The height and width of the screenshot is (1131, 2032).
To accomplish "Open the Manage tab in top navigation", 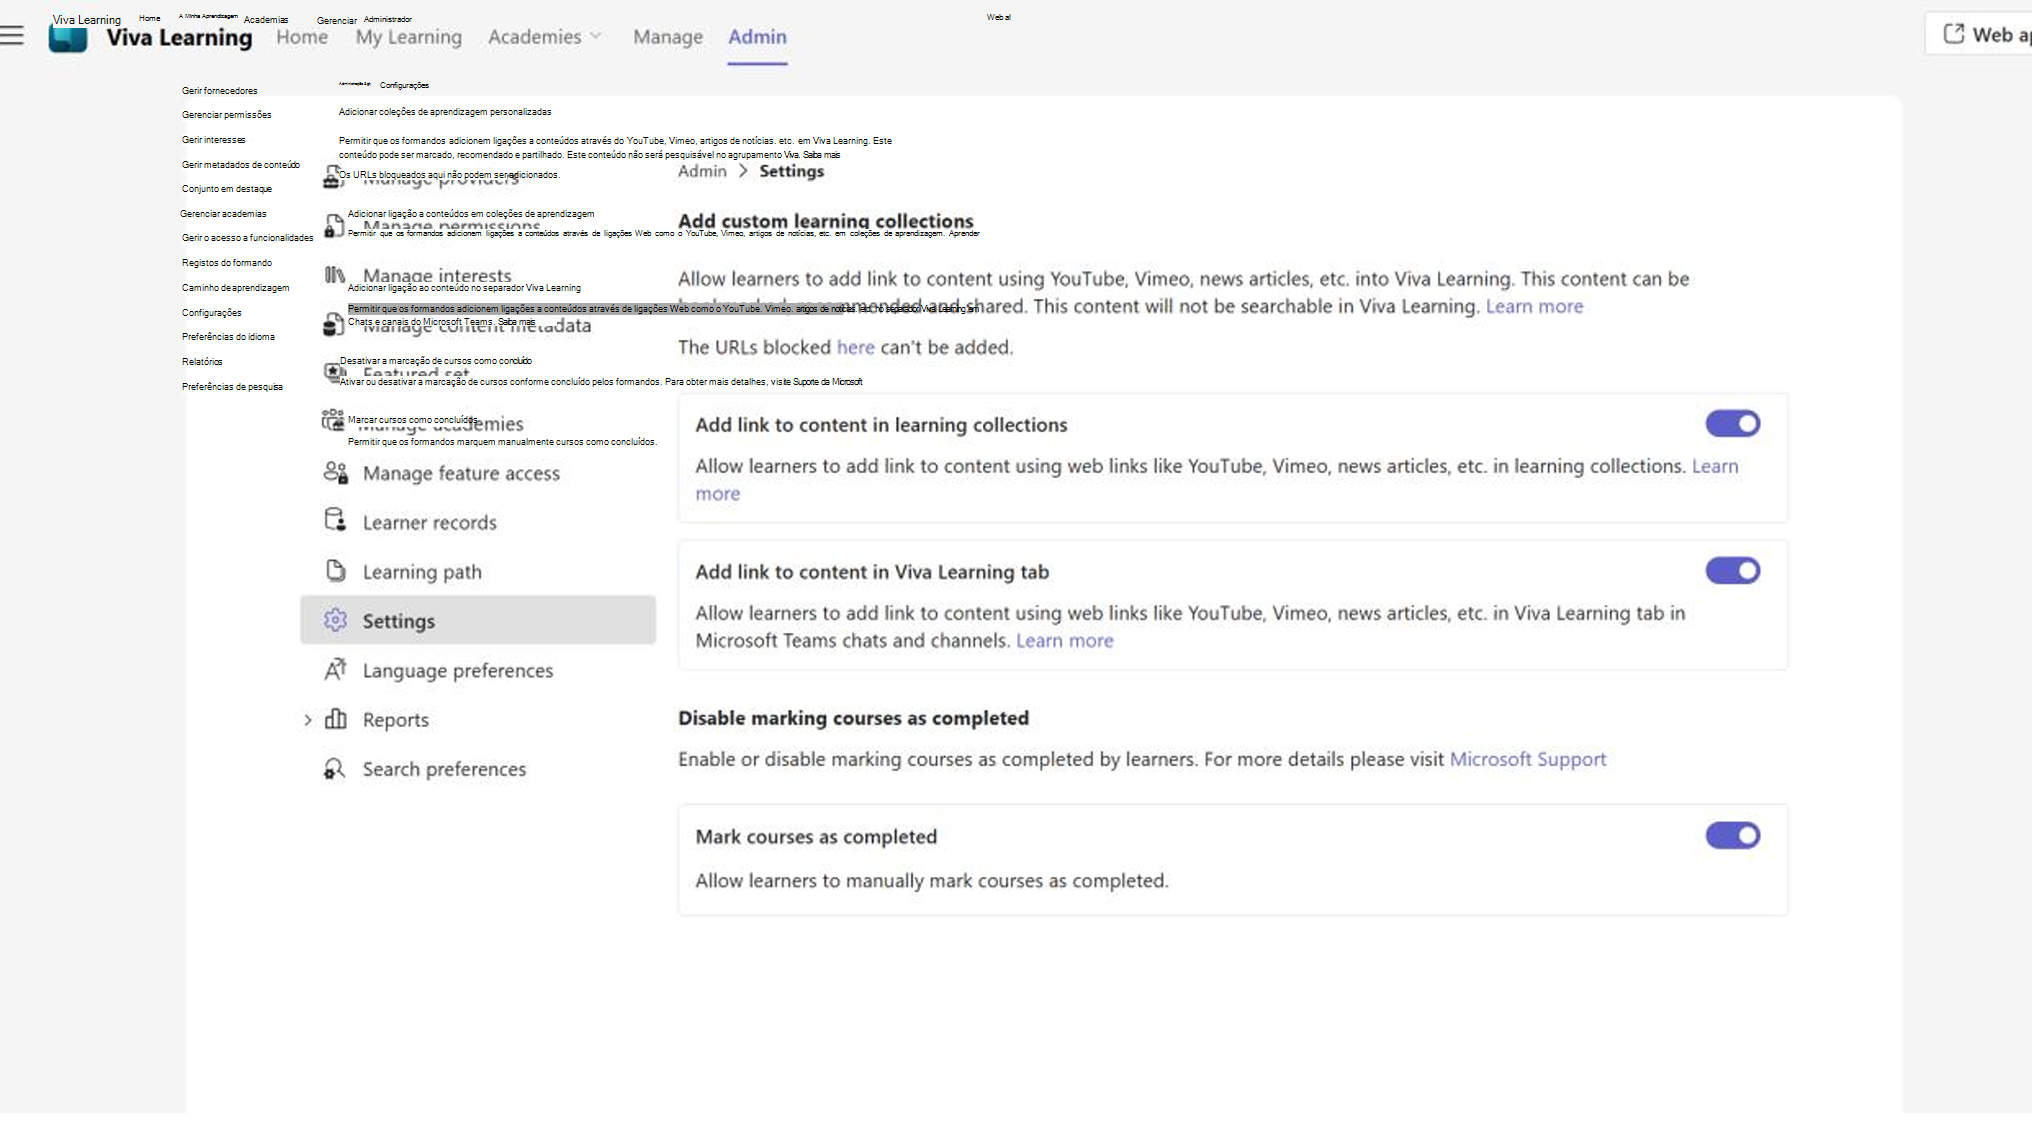I will tap(667, 37).
